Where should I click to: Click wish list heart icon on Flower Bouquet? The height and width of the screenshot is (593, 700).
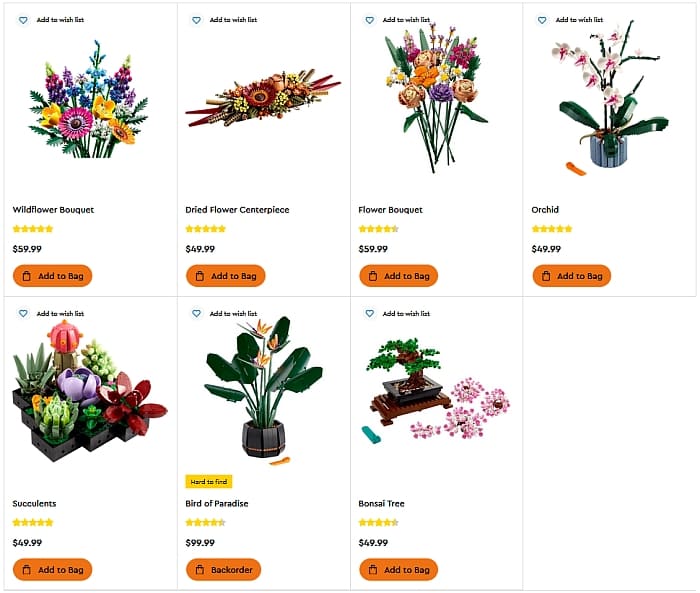(x=369, y=20)
